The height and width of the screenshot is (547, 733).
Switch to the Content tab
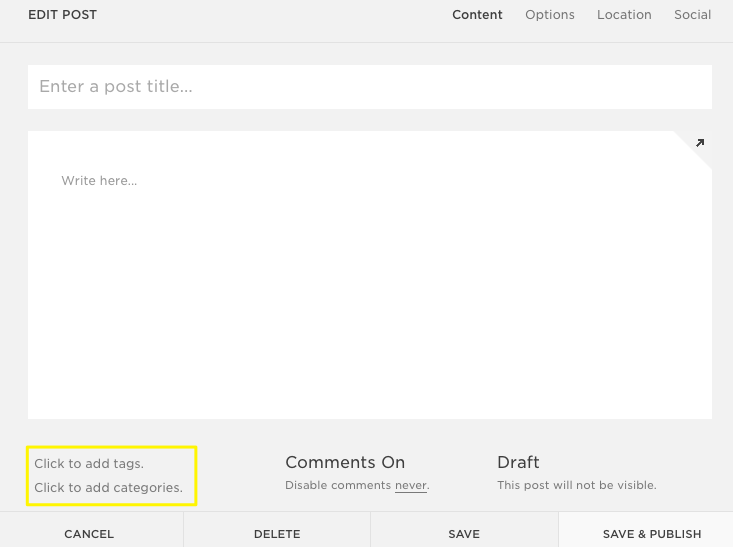click(477, 15)
